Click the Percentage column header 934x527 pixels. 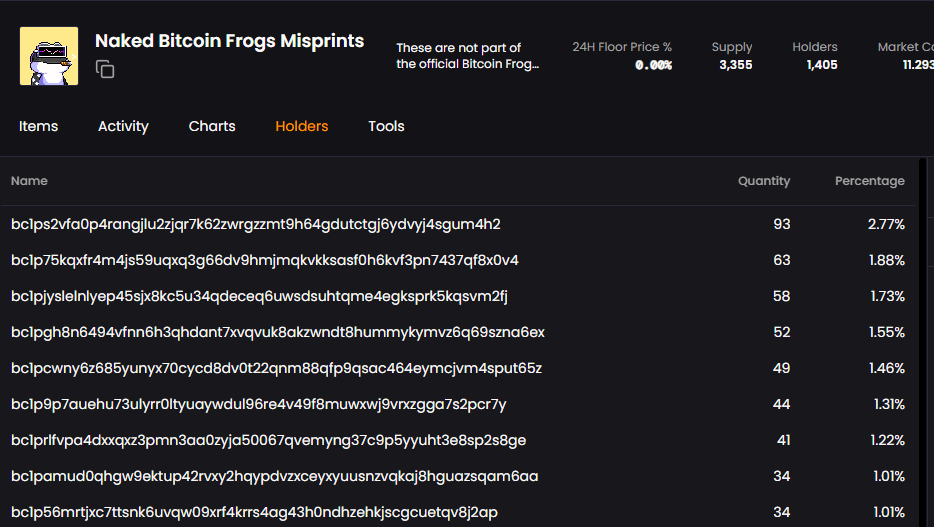point(870,181)
